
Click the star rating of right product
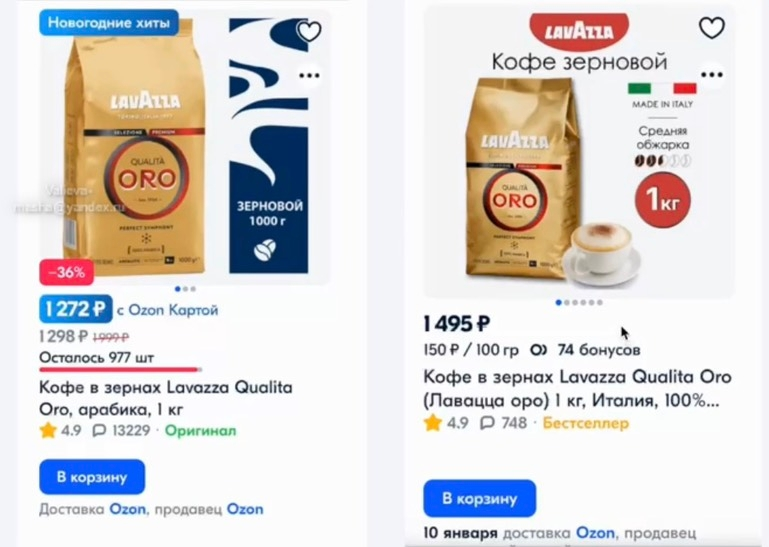pyautogui.click(x=433, y=422)
